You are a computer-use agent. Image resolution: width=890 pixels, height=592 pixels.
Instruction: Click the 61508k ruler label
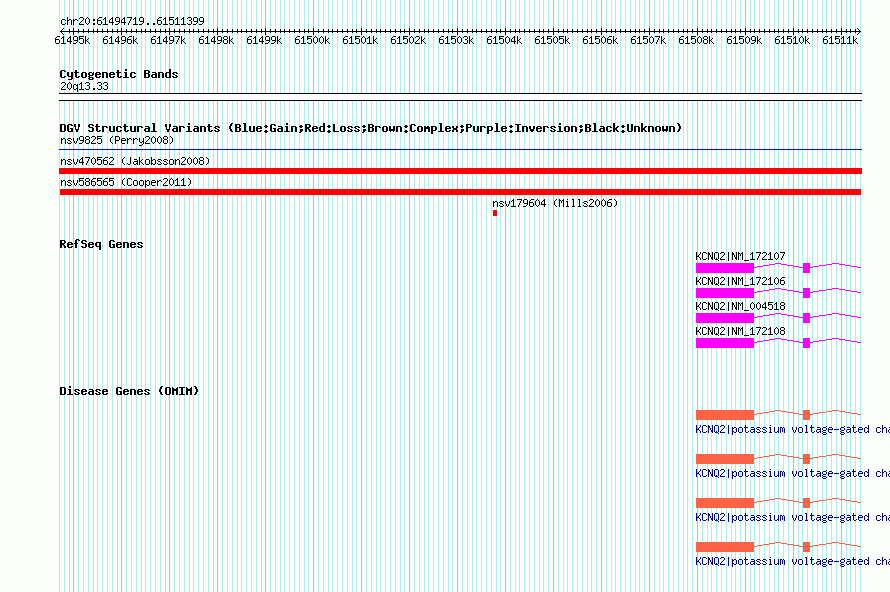coord(696,40)
